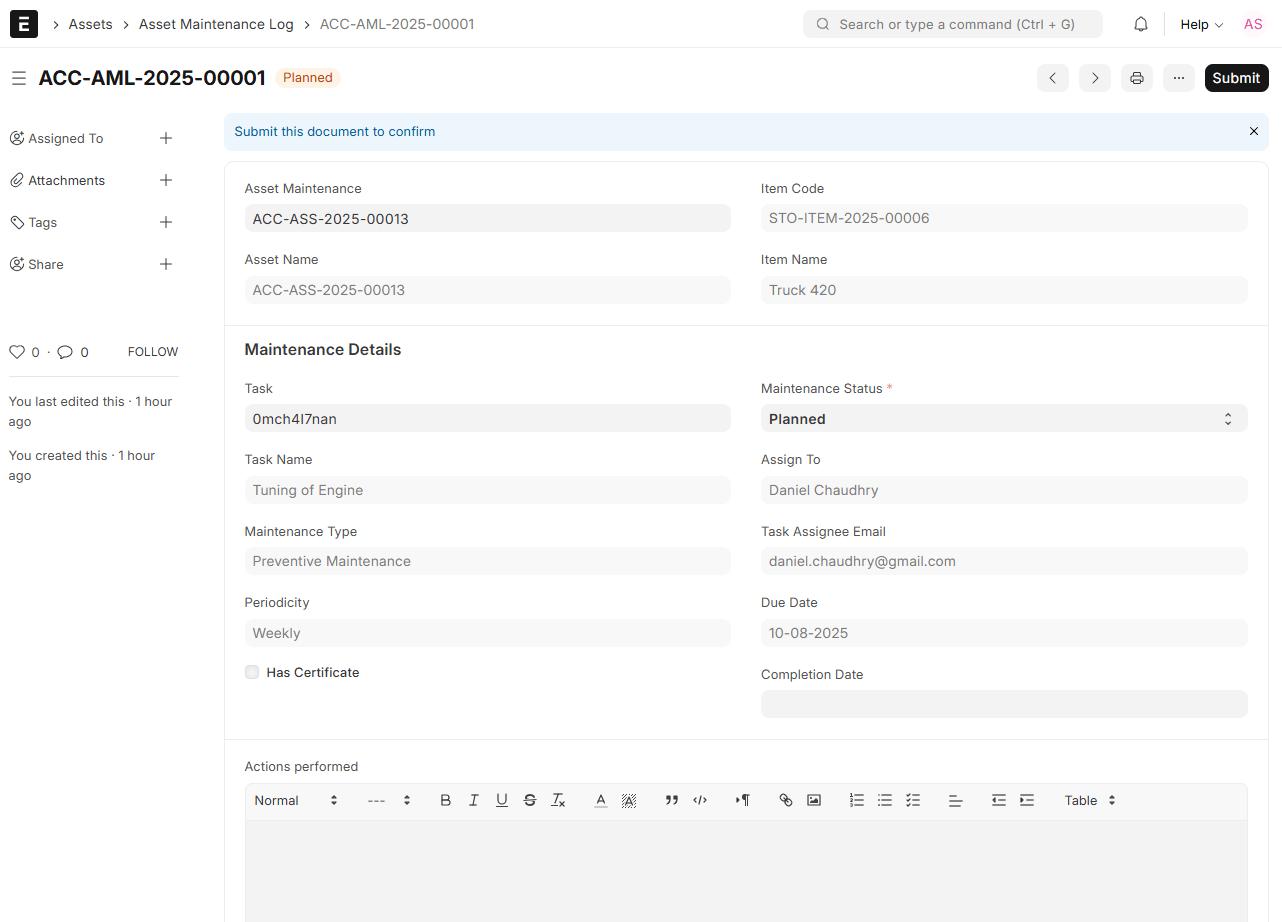The width and height of the screenshot is (1282, 922).
Task: Open the Maintenance Status dropdown
Action: point(1004,419)
